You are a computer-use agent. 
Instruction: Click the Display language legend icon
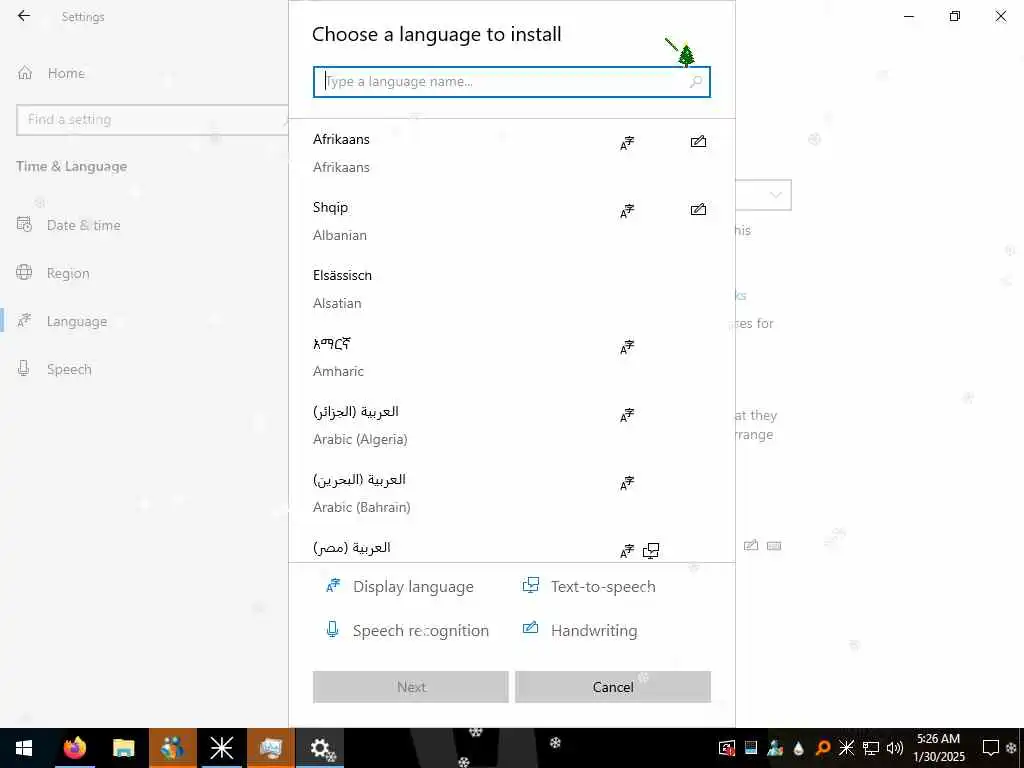(x=333, y=586)
